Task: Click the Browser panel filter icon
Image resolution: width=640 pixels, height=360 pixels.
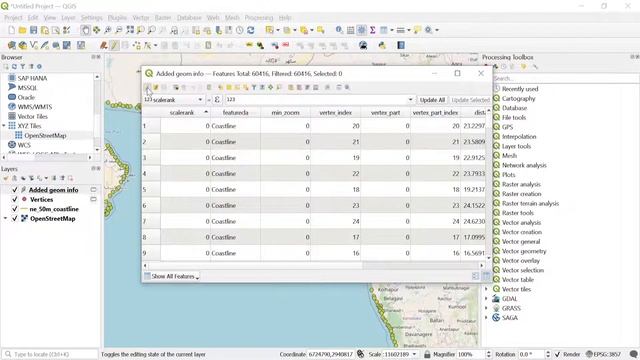Action: (22, 67)
